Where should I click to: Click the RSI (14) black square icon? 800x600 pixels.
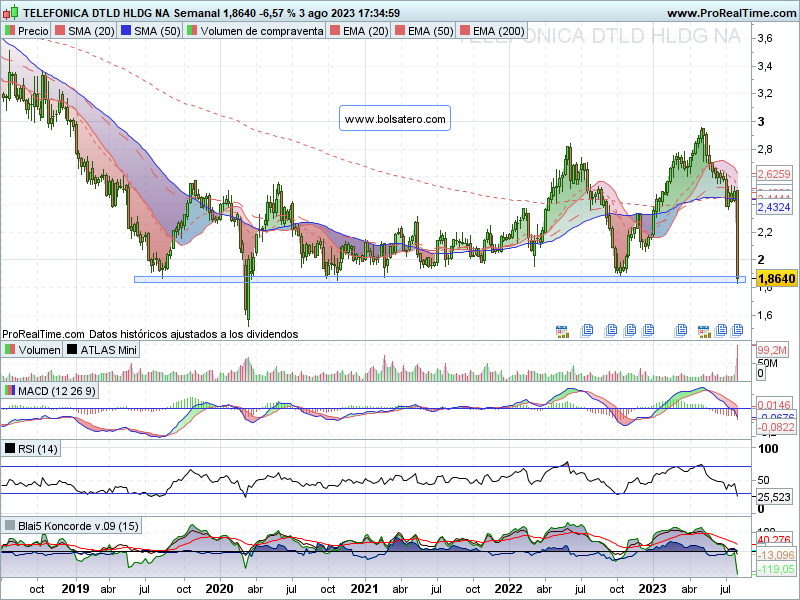pyautogui.click(x=9, y=449)
